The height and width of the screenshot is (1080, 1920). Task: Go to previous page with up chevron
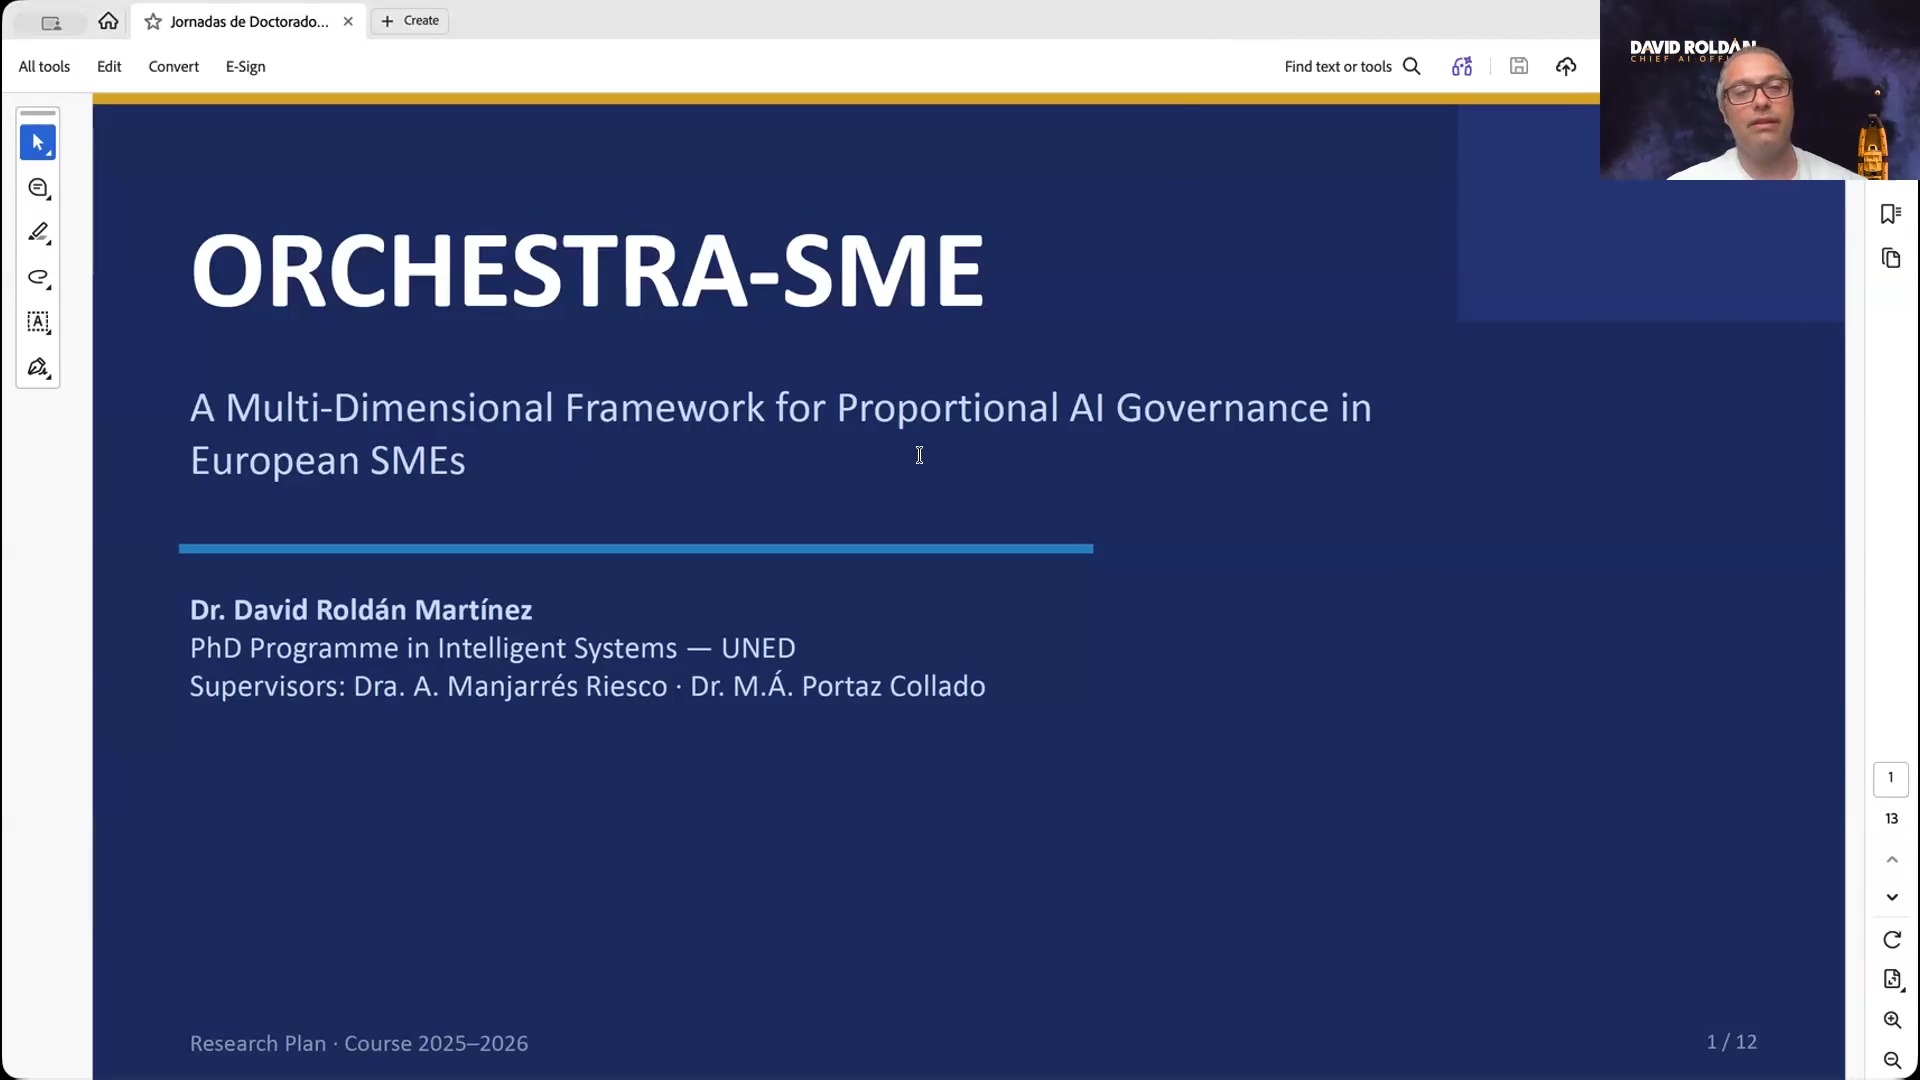(1891, 859)
